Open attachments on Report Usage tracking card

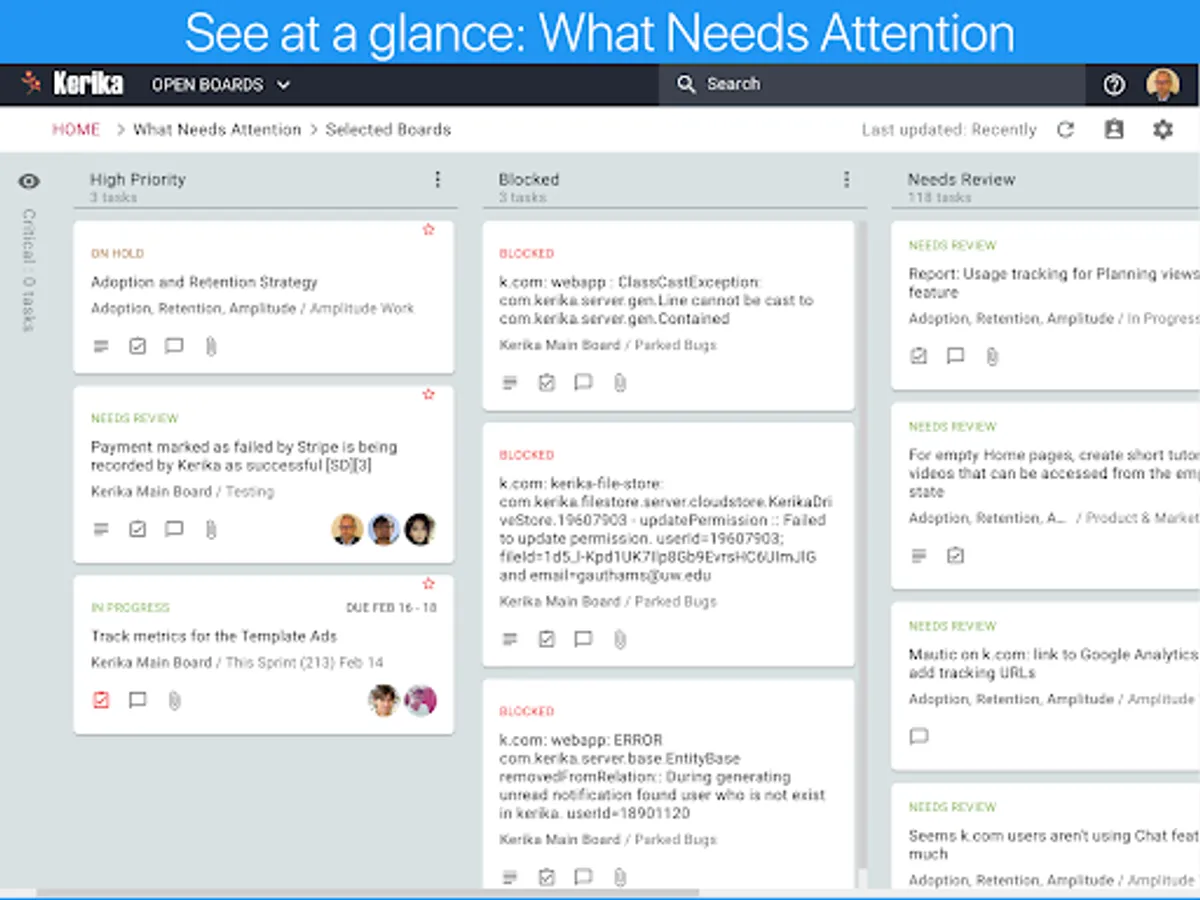pos(992,356)
